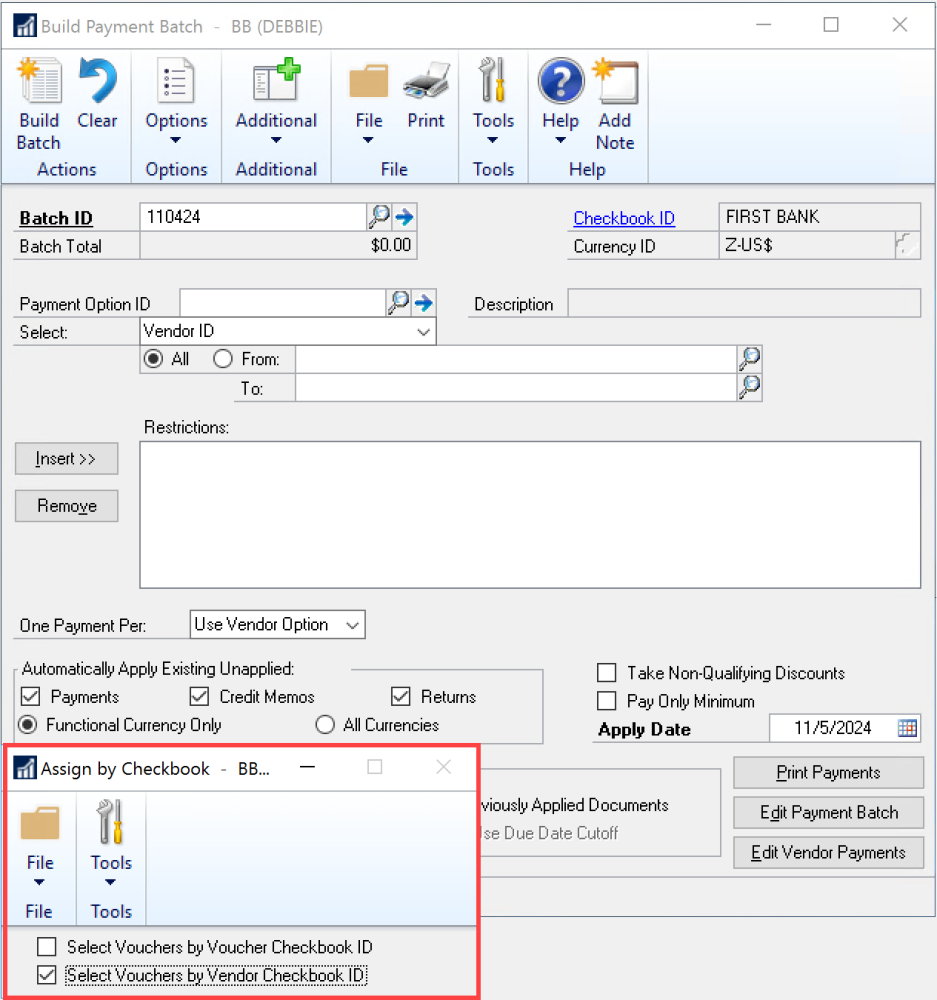Click the Print printer icon
Image resolution: width=937 pixels, height=1000 pixels.
click(x=426, y=81)
